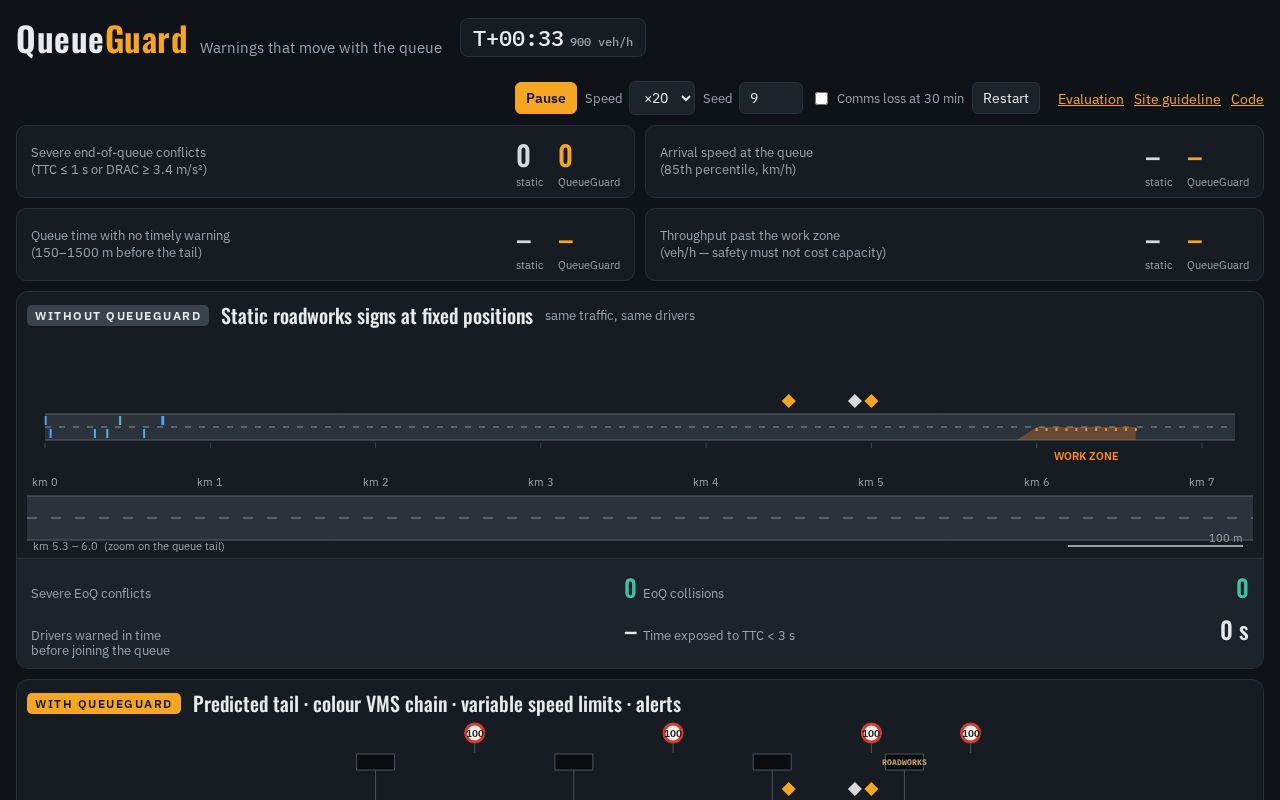
Task: Click the WITH QUEUEGUARD badge
Action: (x=104, y=704)
